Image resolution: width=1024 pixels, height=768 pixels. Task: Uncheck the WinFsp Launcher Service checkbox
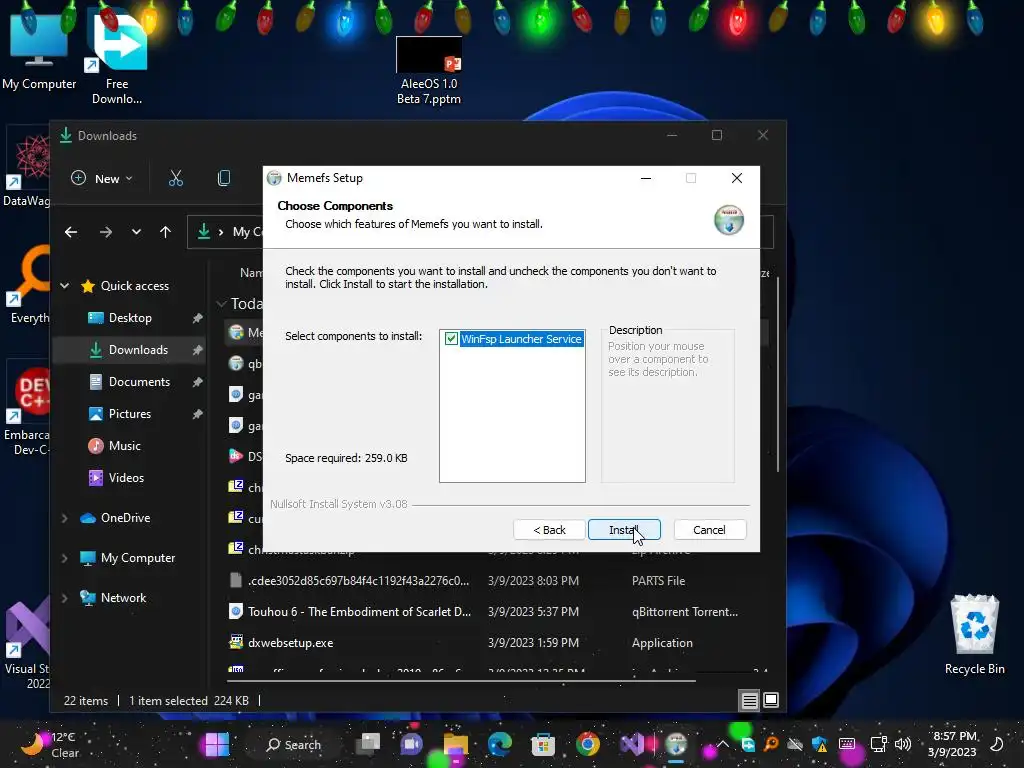click(x=451, y=338)
